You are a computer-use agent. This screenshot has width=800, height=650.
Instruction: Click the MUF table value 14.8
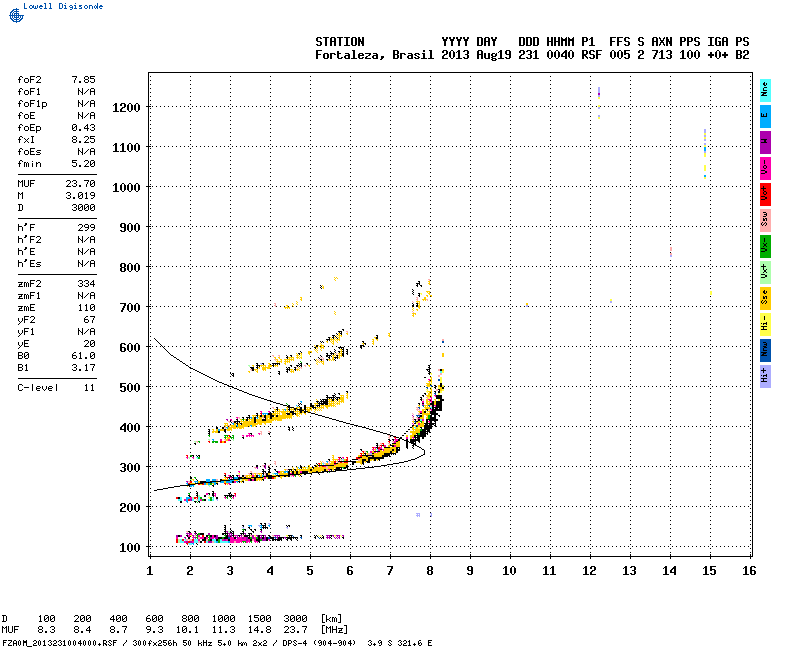coord(260,630)
